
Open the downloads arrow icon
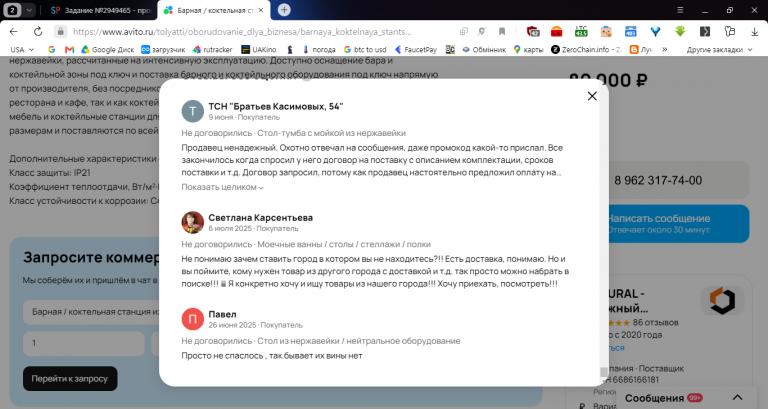[x=754, y=31]
